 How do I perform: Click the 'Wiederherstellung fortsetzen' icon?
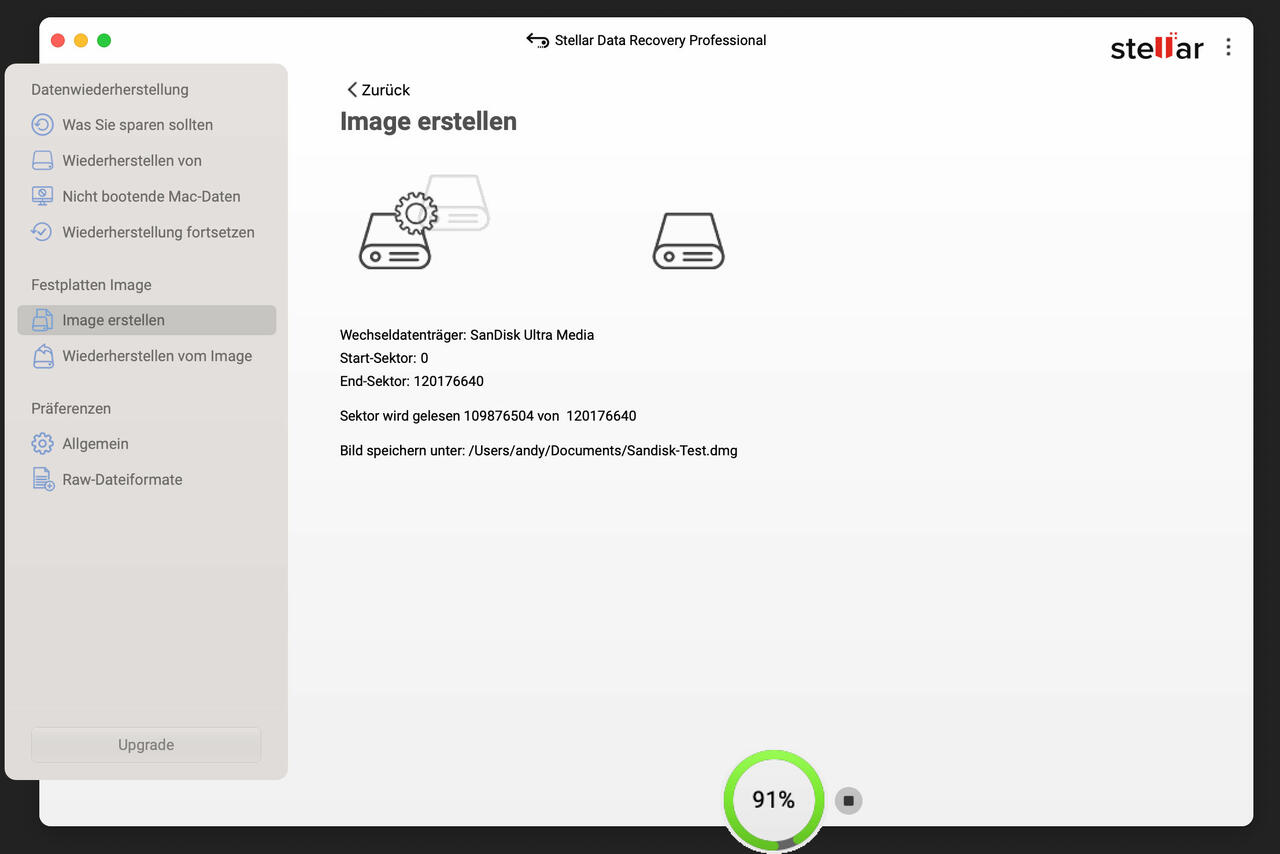point(42,232)
